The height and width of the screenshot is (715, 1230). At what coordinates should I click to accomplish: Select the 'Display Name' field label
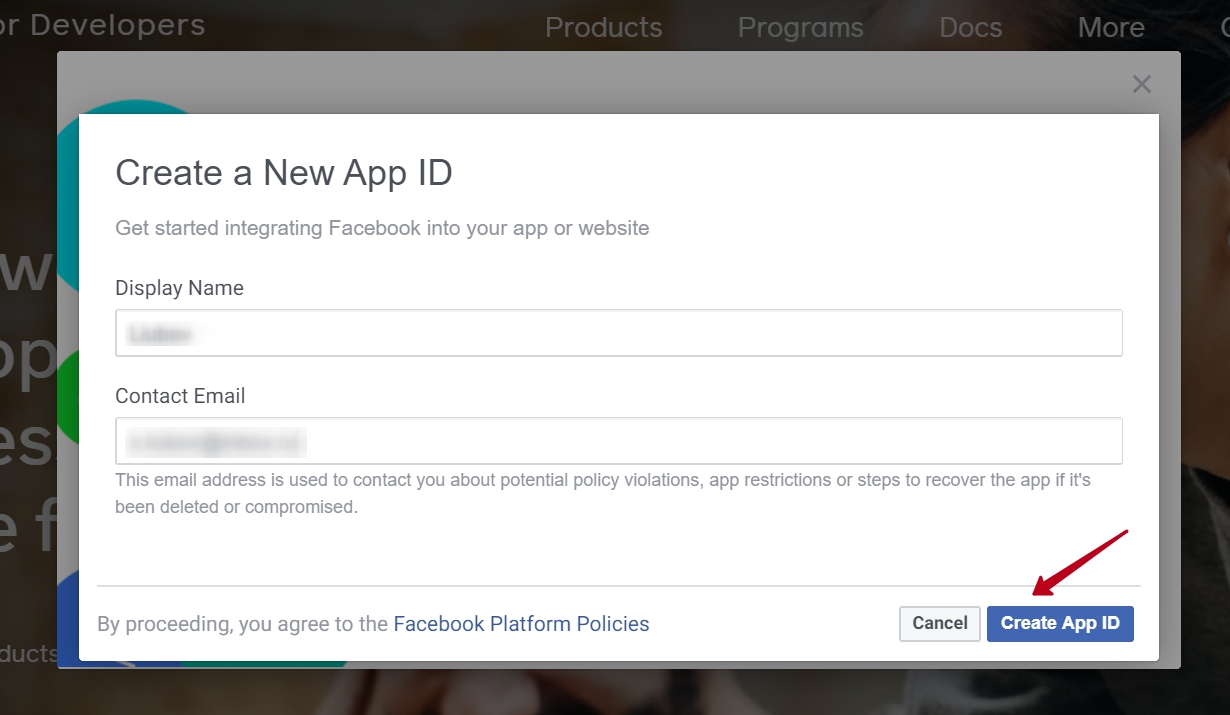(x=179, y=288)
